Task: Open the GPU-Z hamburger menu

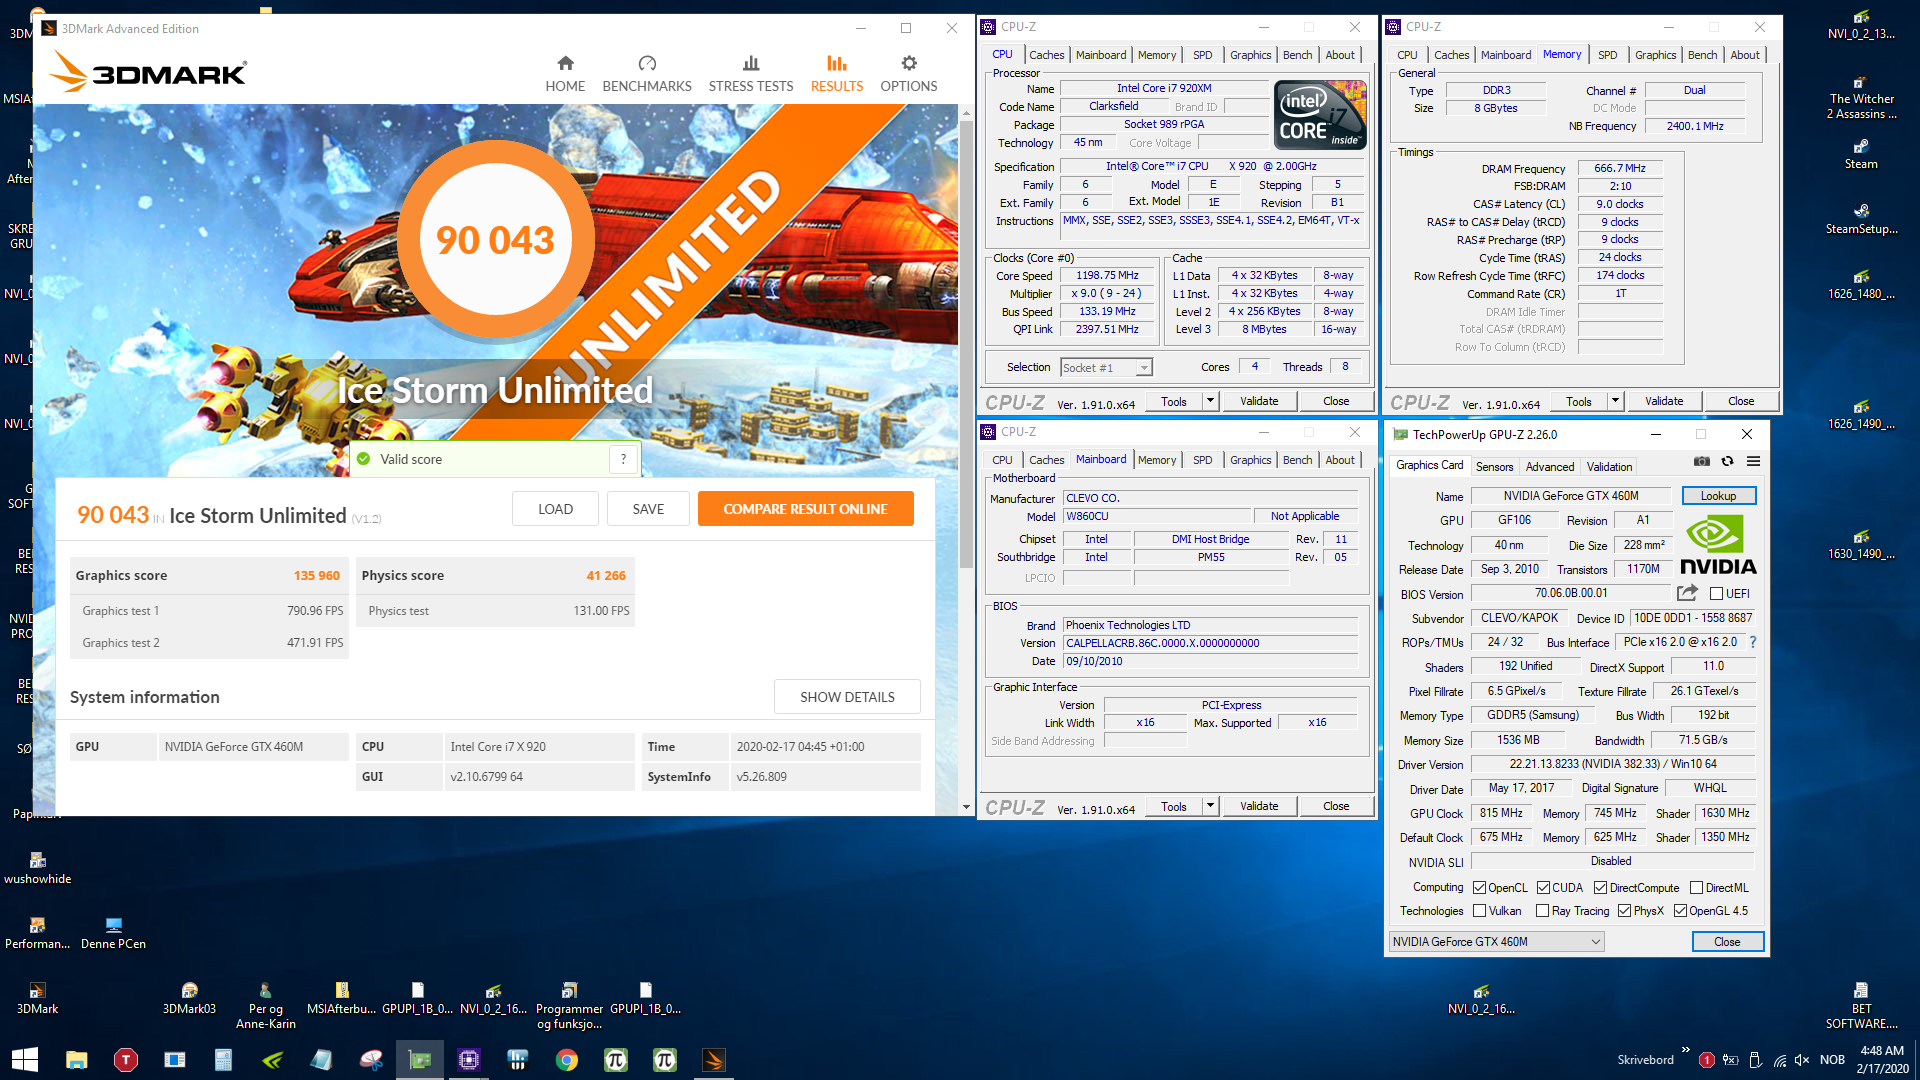Action: [1753, 461]
